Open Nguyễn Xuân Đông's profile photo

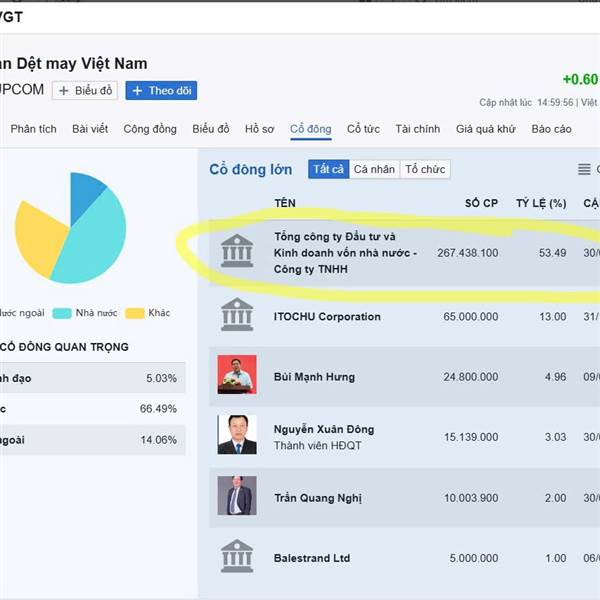pyautogui.click(x=237, y=435)
